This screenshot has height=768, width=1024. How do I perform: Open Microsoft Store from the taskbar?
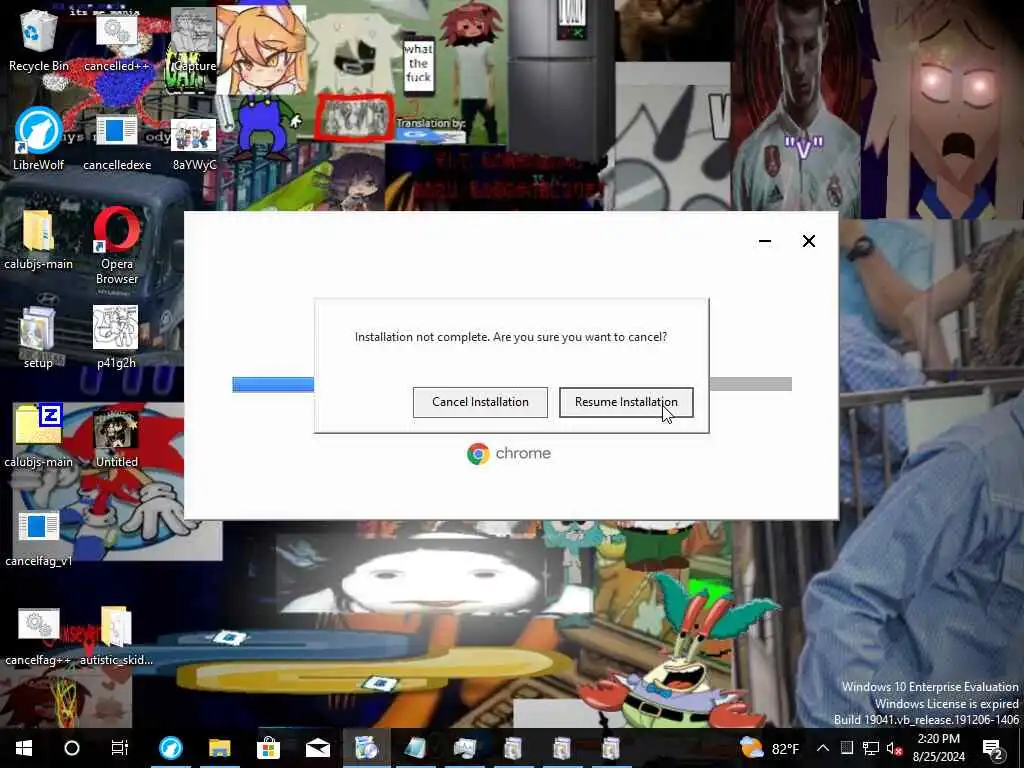268,748
